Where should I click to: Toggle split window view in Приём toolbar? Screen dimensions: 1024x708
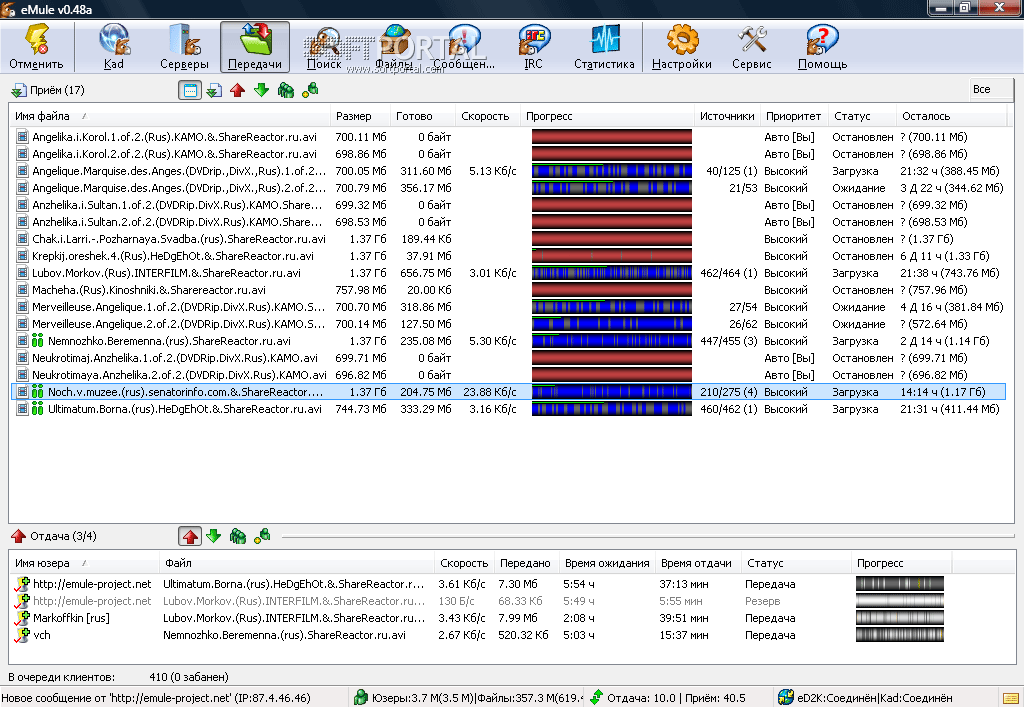(190, 90)
